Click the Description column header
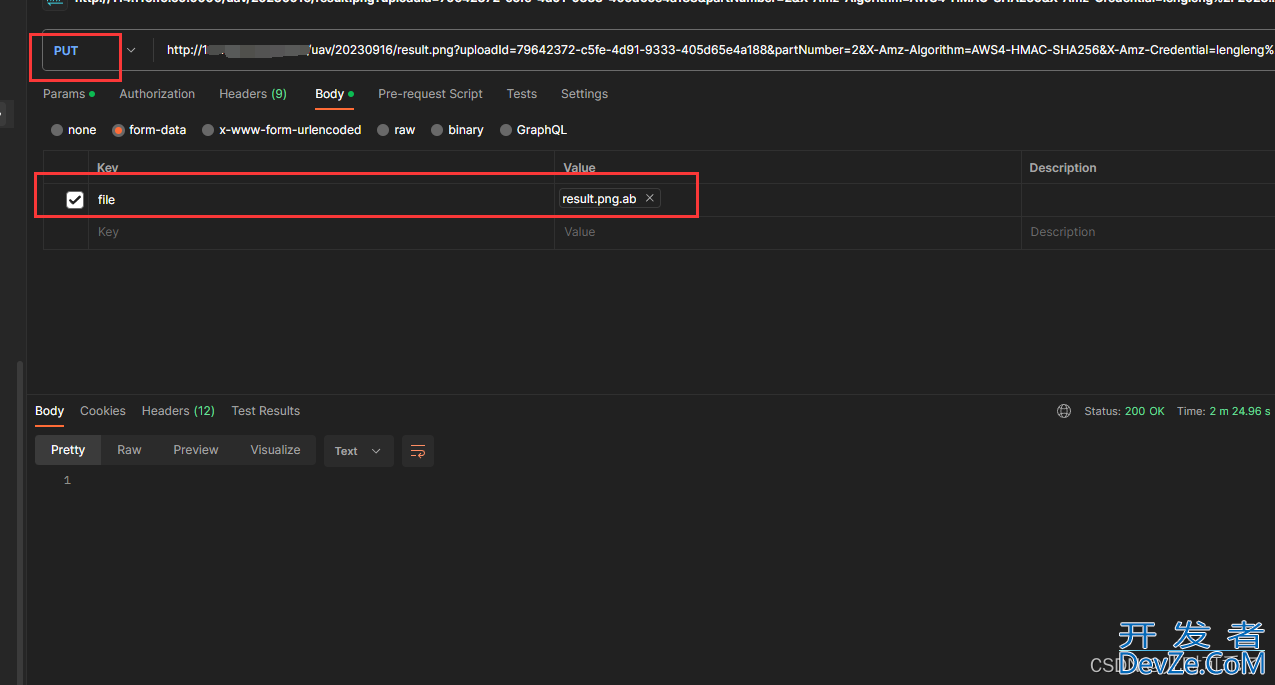 pos(1063,168)
